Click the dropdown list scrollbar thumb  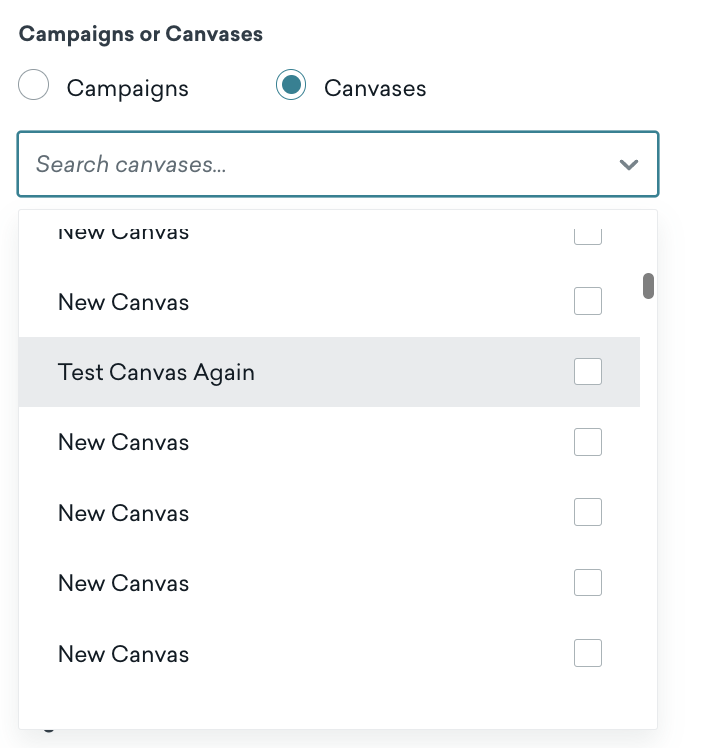click(x=648, y=286)
